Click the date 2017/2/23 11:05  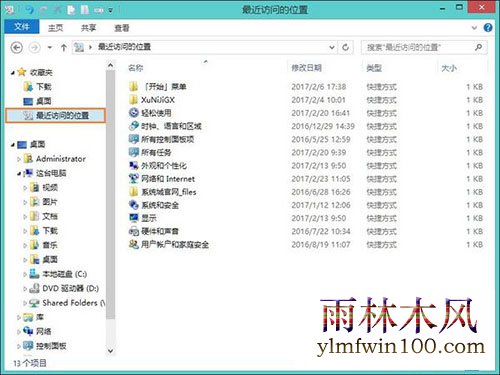(x=321, y=179)
